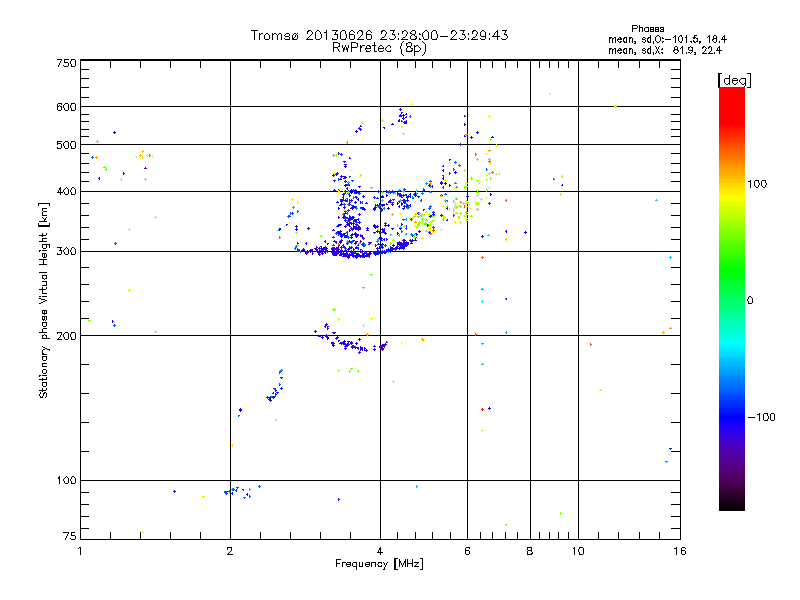The height and width of the screenshot is (600, 800).
Task: Click the y-axis tick label "400"
Action: [66, 191]
